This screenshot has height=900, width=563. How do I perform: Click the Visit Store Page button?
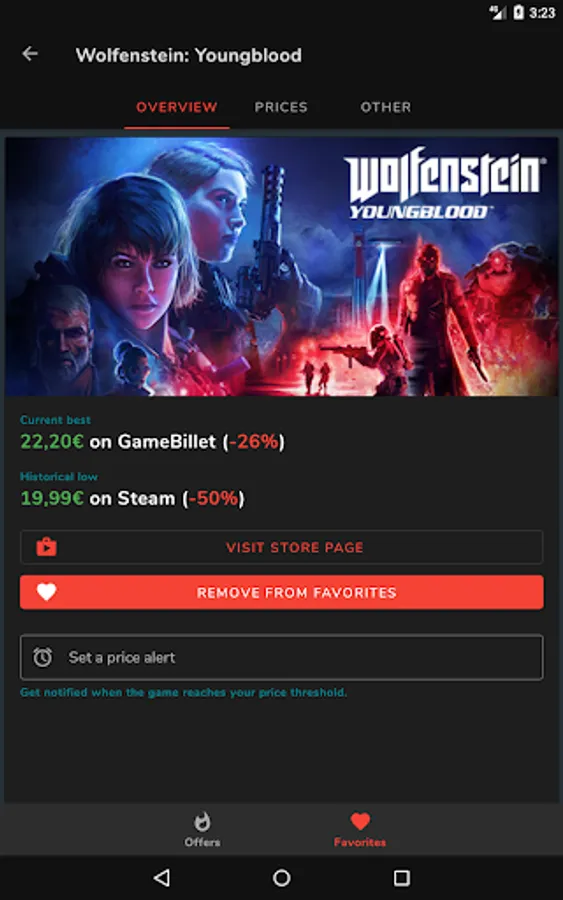(281, 547)
